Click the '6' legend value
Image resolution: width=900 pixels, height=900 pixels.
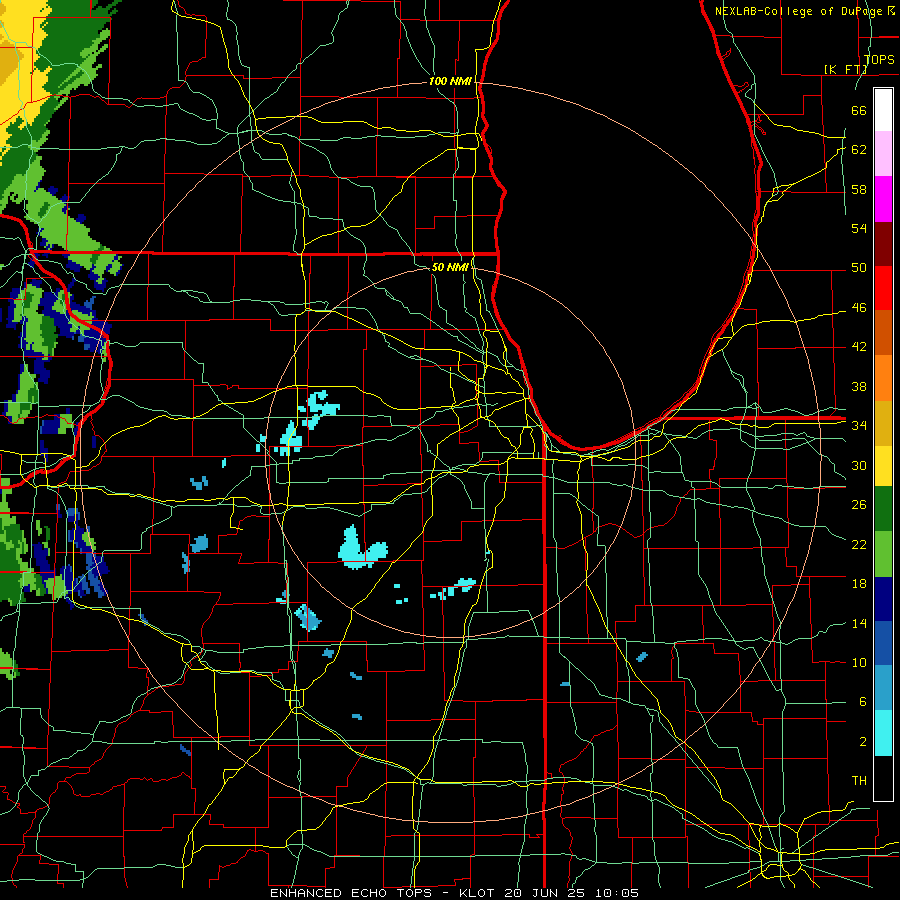pos(862,702)
